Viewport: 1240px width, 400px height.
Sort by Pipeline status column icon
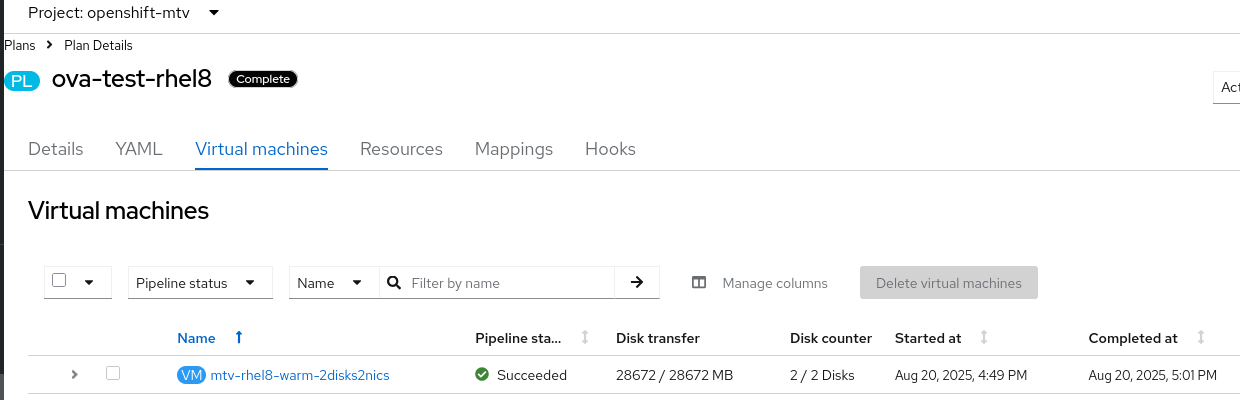[585, 338]
